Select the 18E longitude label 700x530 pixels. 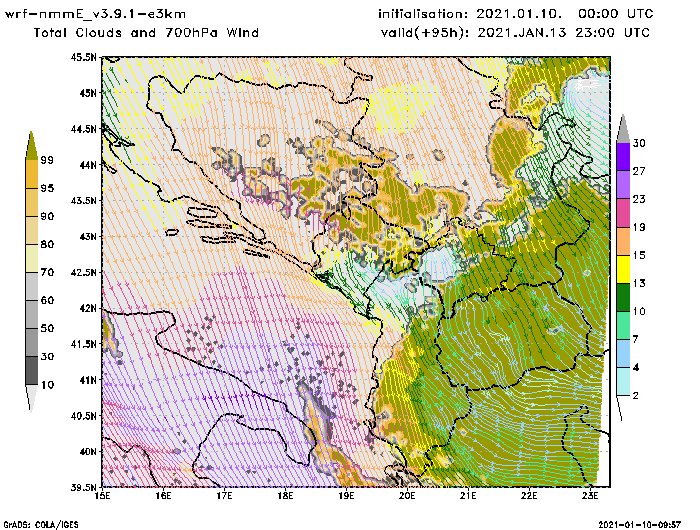coord(285,496)
